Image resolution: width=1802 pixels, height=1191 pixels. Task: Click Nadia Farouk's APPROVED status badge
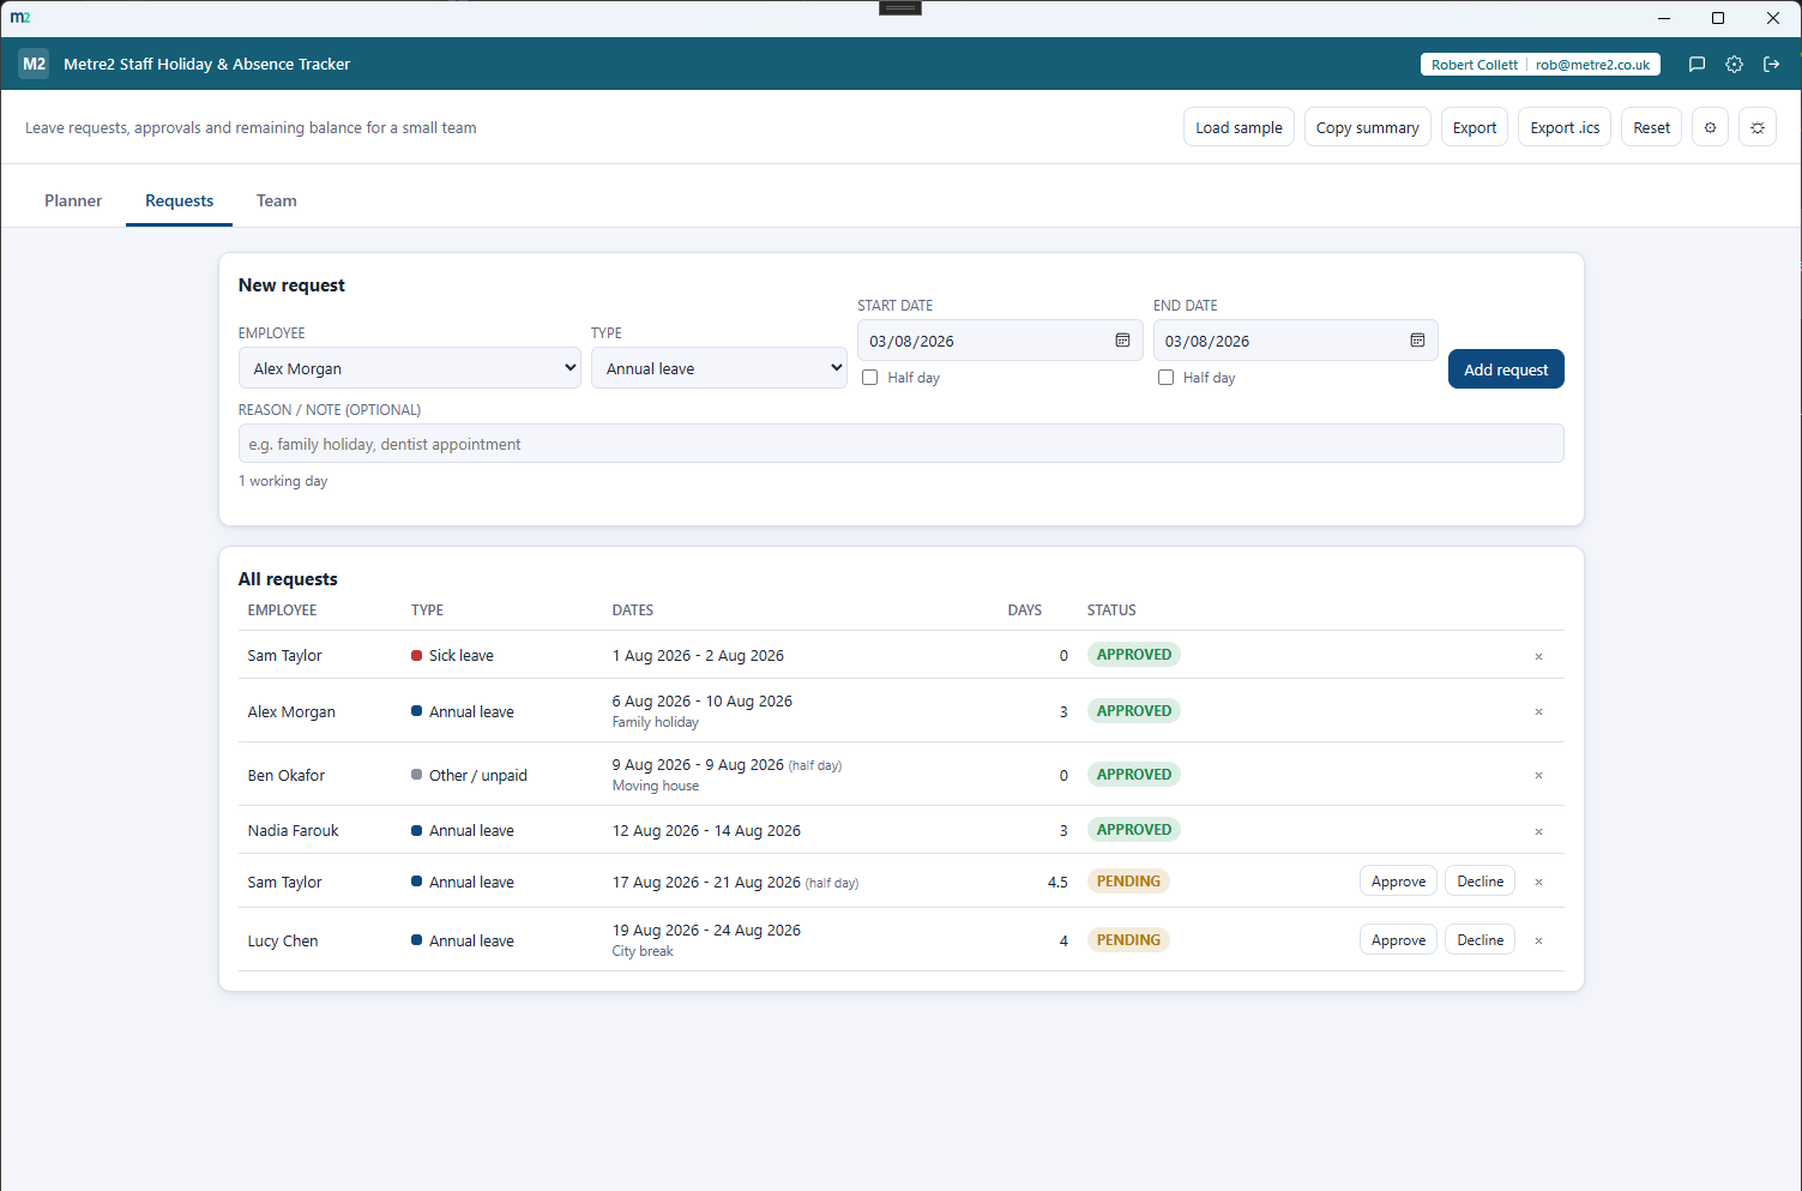pyautogui.click(x=1133, y=829)
